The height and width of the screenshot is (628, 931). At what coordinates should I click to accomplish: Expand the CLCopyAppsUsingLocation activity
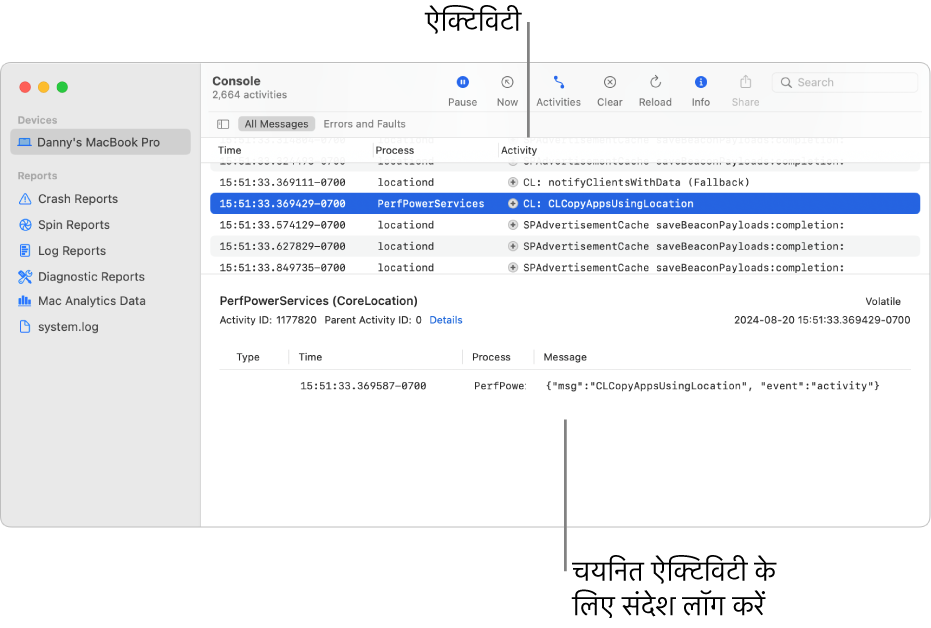coord(513,204)
